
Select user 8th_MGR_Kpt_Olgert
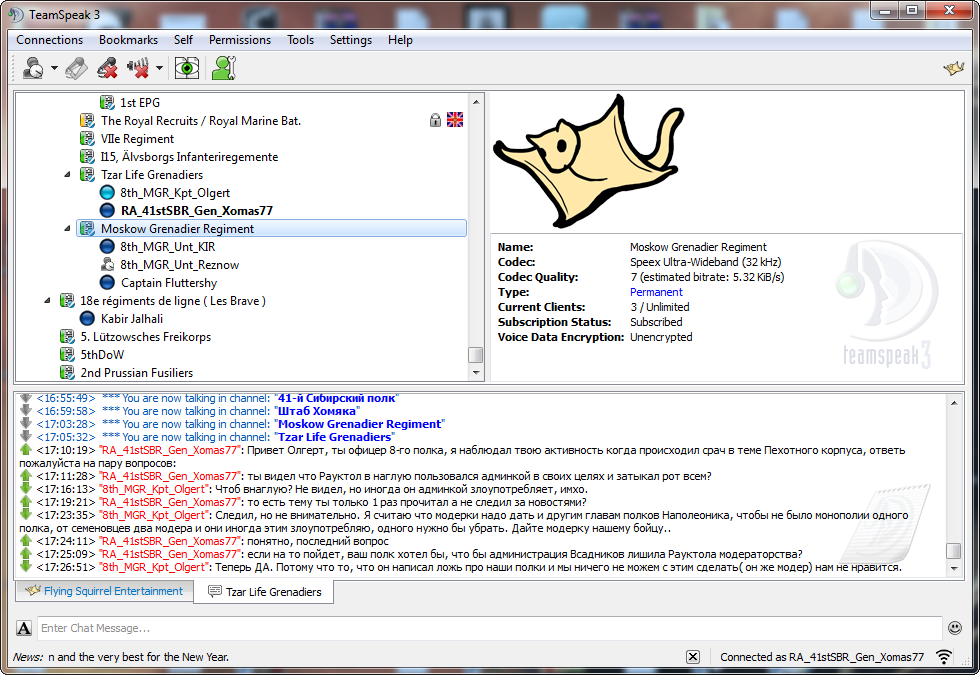pyautogui.click(x=175, y=193)
